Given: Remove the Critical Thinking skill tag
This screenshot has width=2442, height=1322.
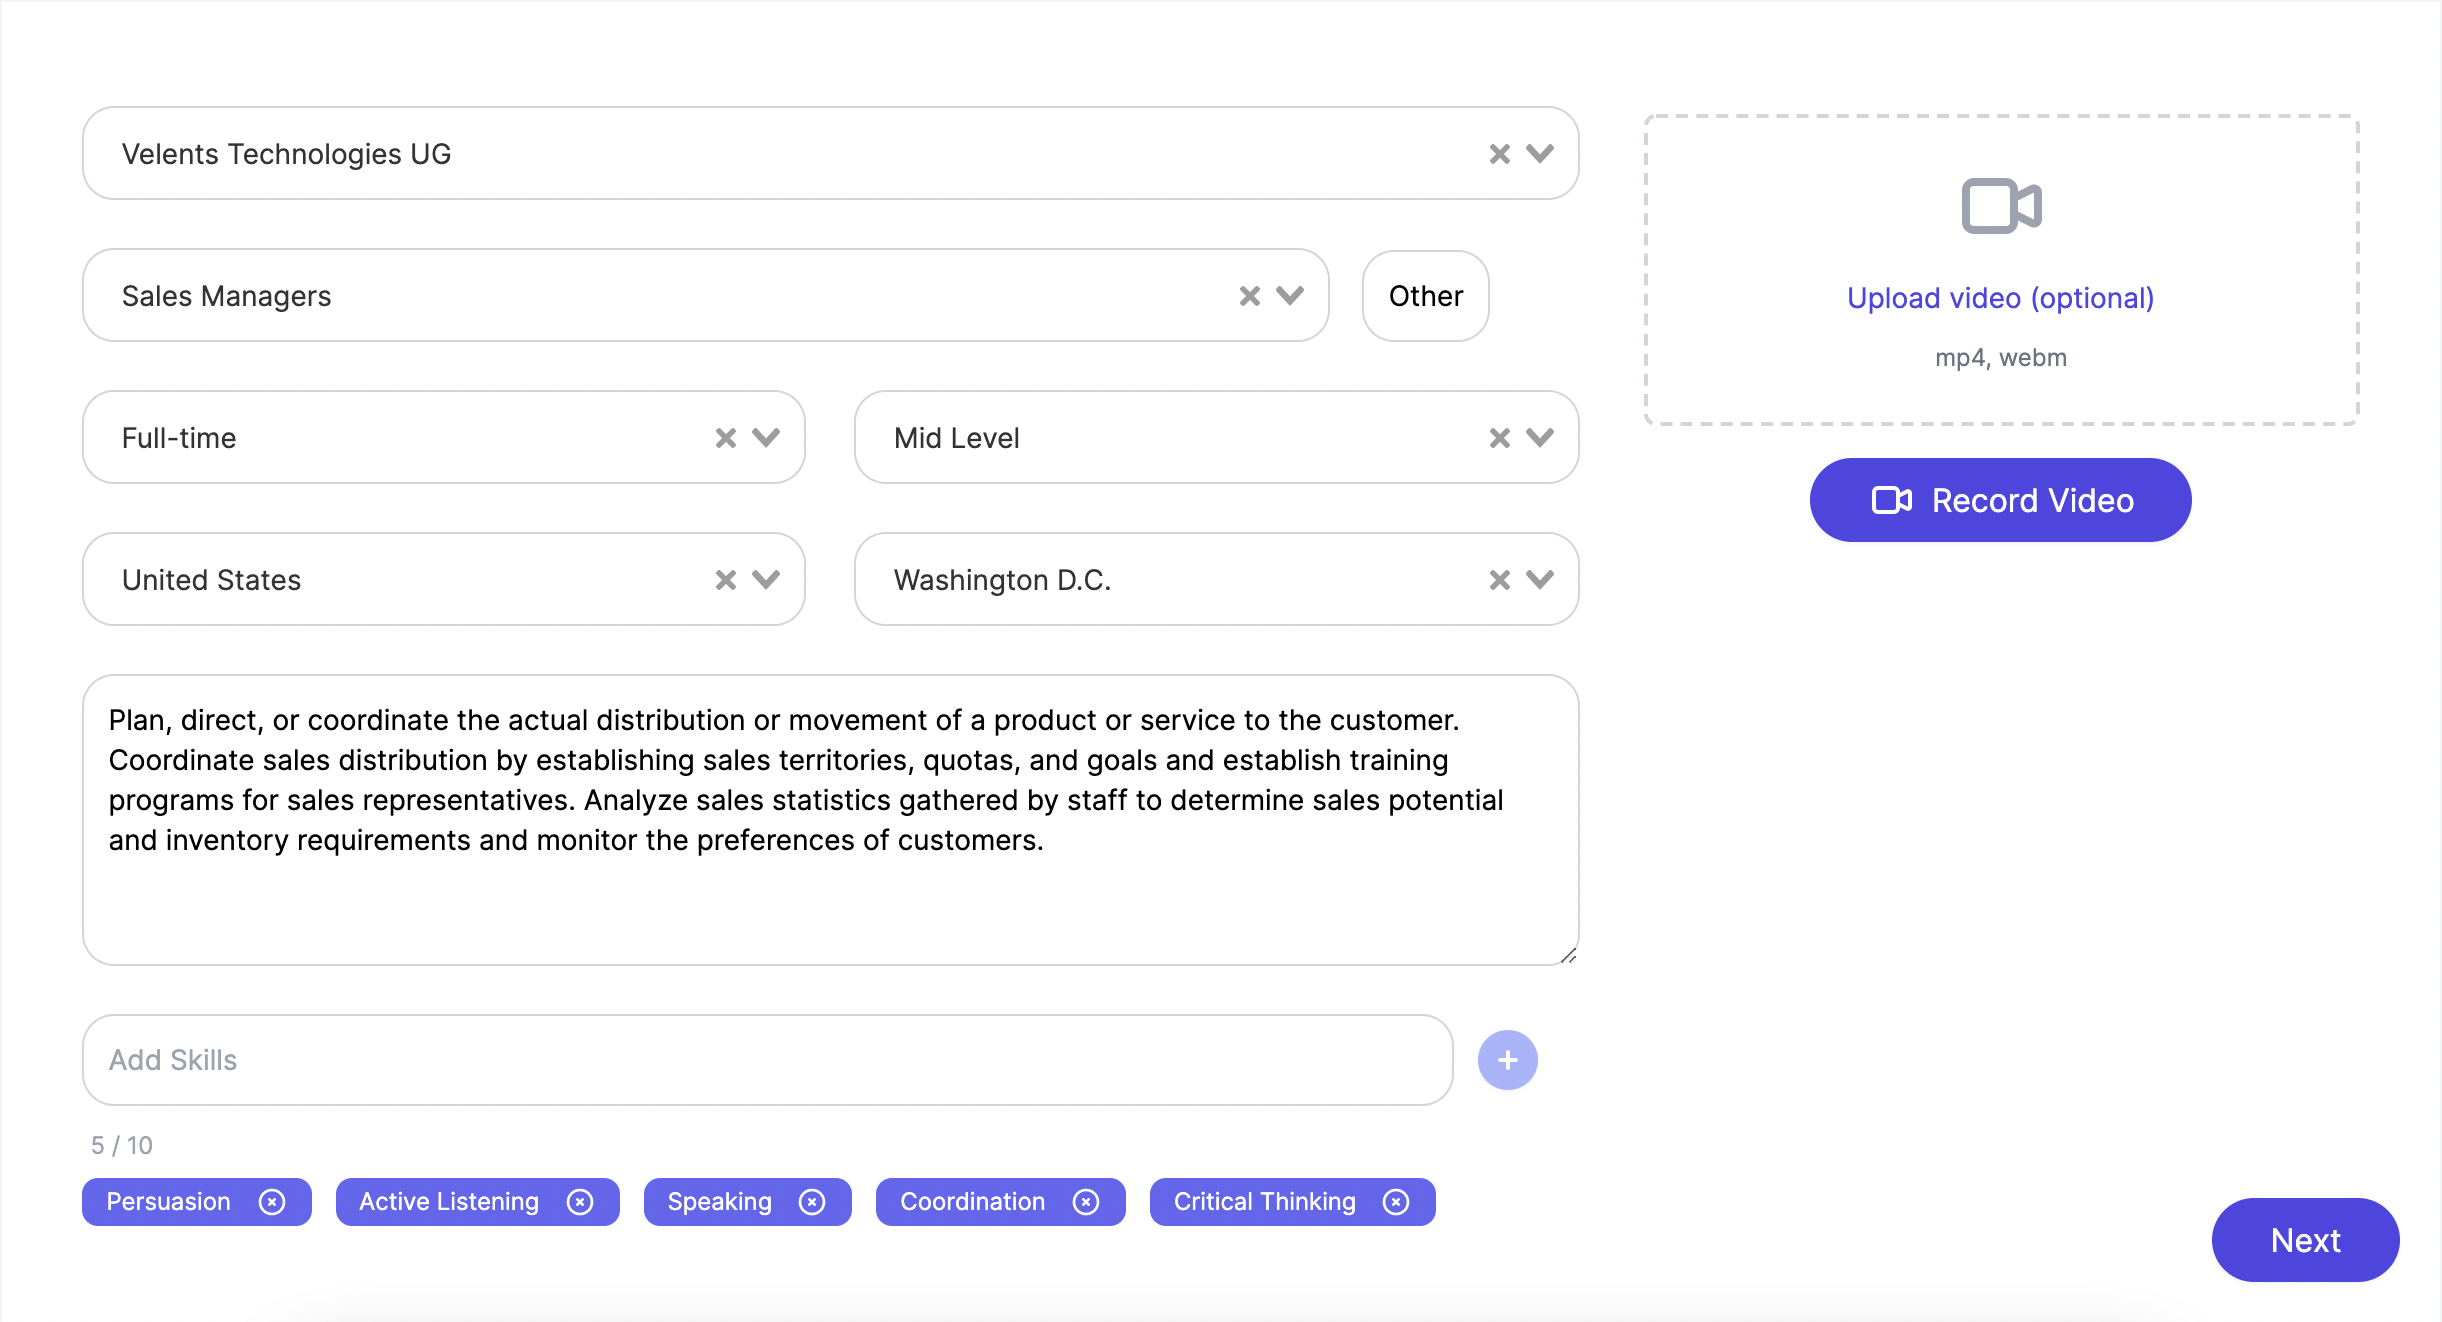Looking at the screenshot, I should coord(1396,1202).
